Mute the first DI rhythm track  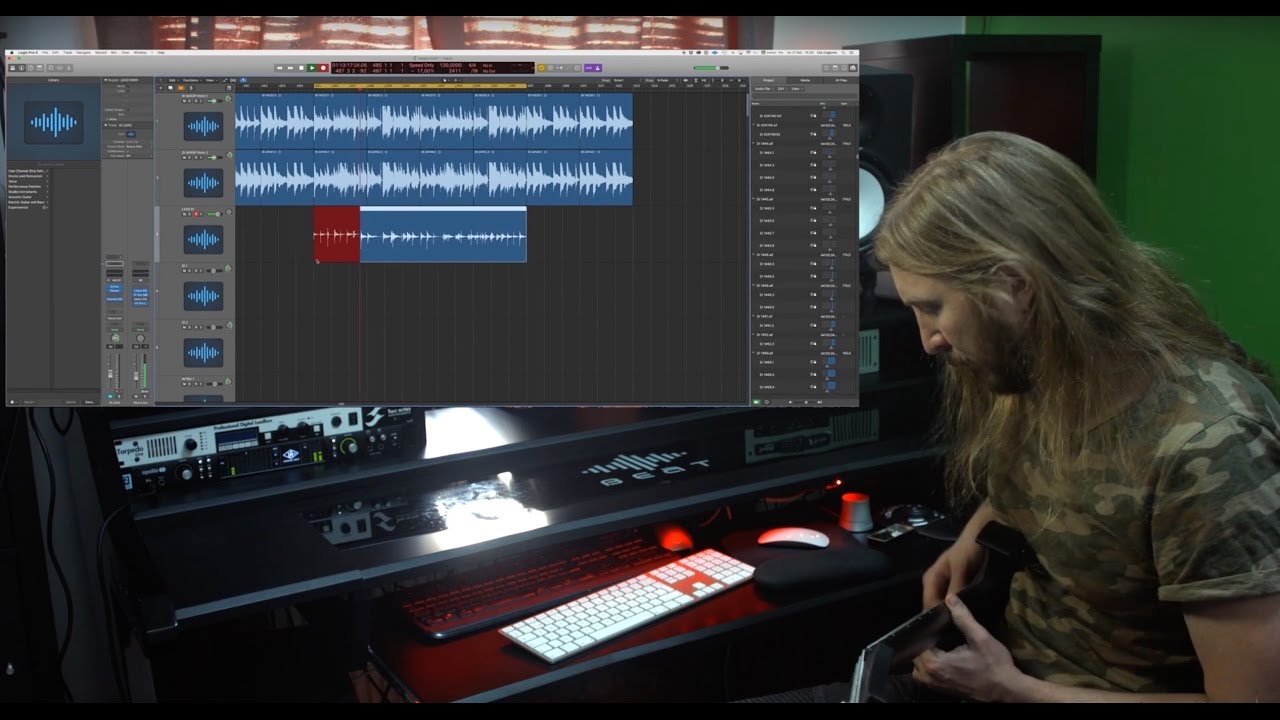(184, 101)
